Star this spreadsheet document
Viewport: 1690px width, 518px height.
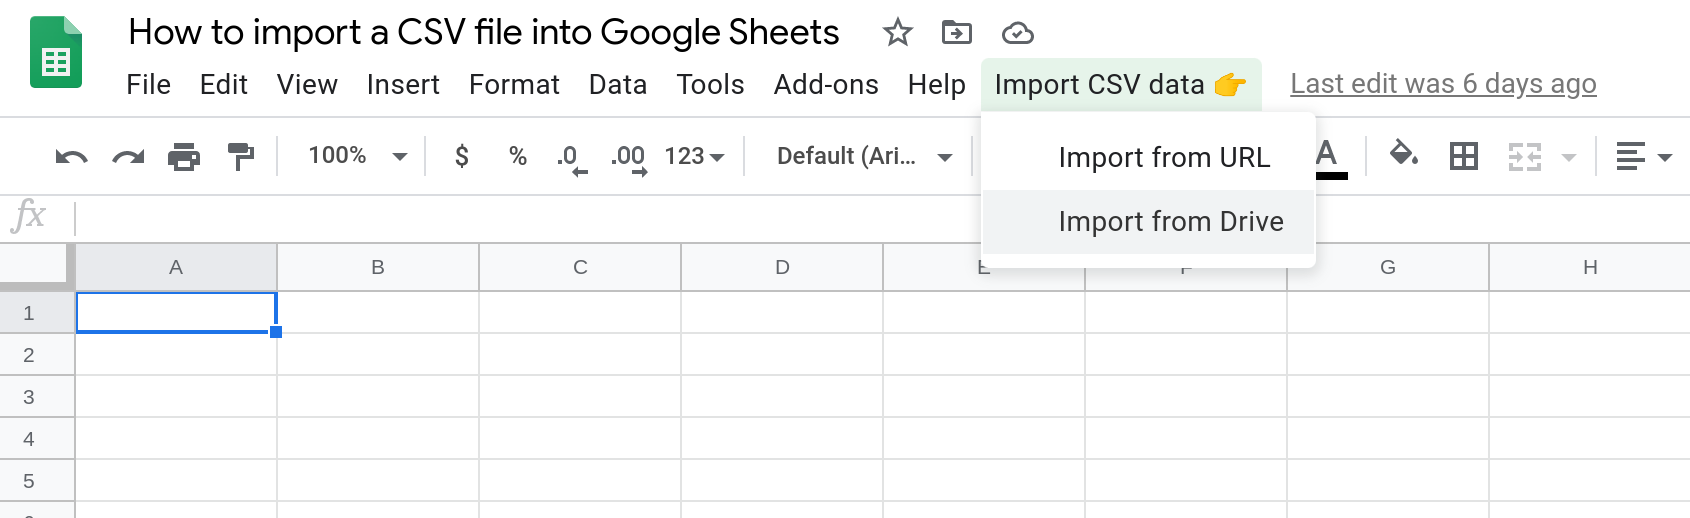pos(898,33)
